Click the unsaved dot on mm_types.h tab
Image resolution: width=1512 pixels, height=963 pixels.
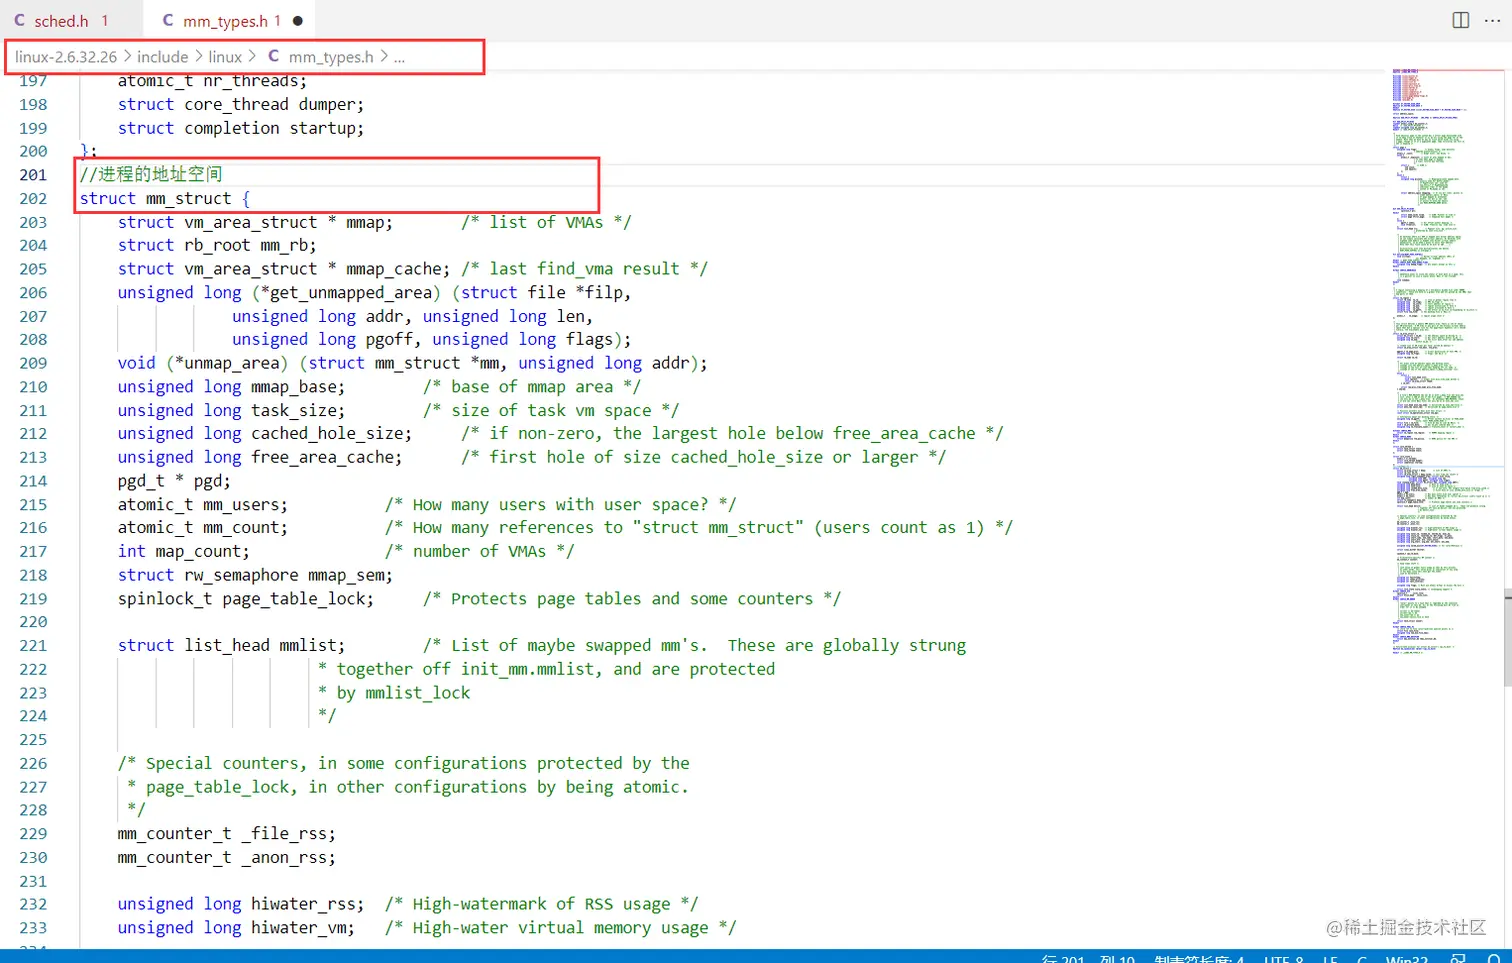298,21
